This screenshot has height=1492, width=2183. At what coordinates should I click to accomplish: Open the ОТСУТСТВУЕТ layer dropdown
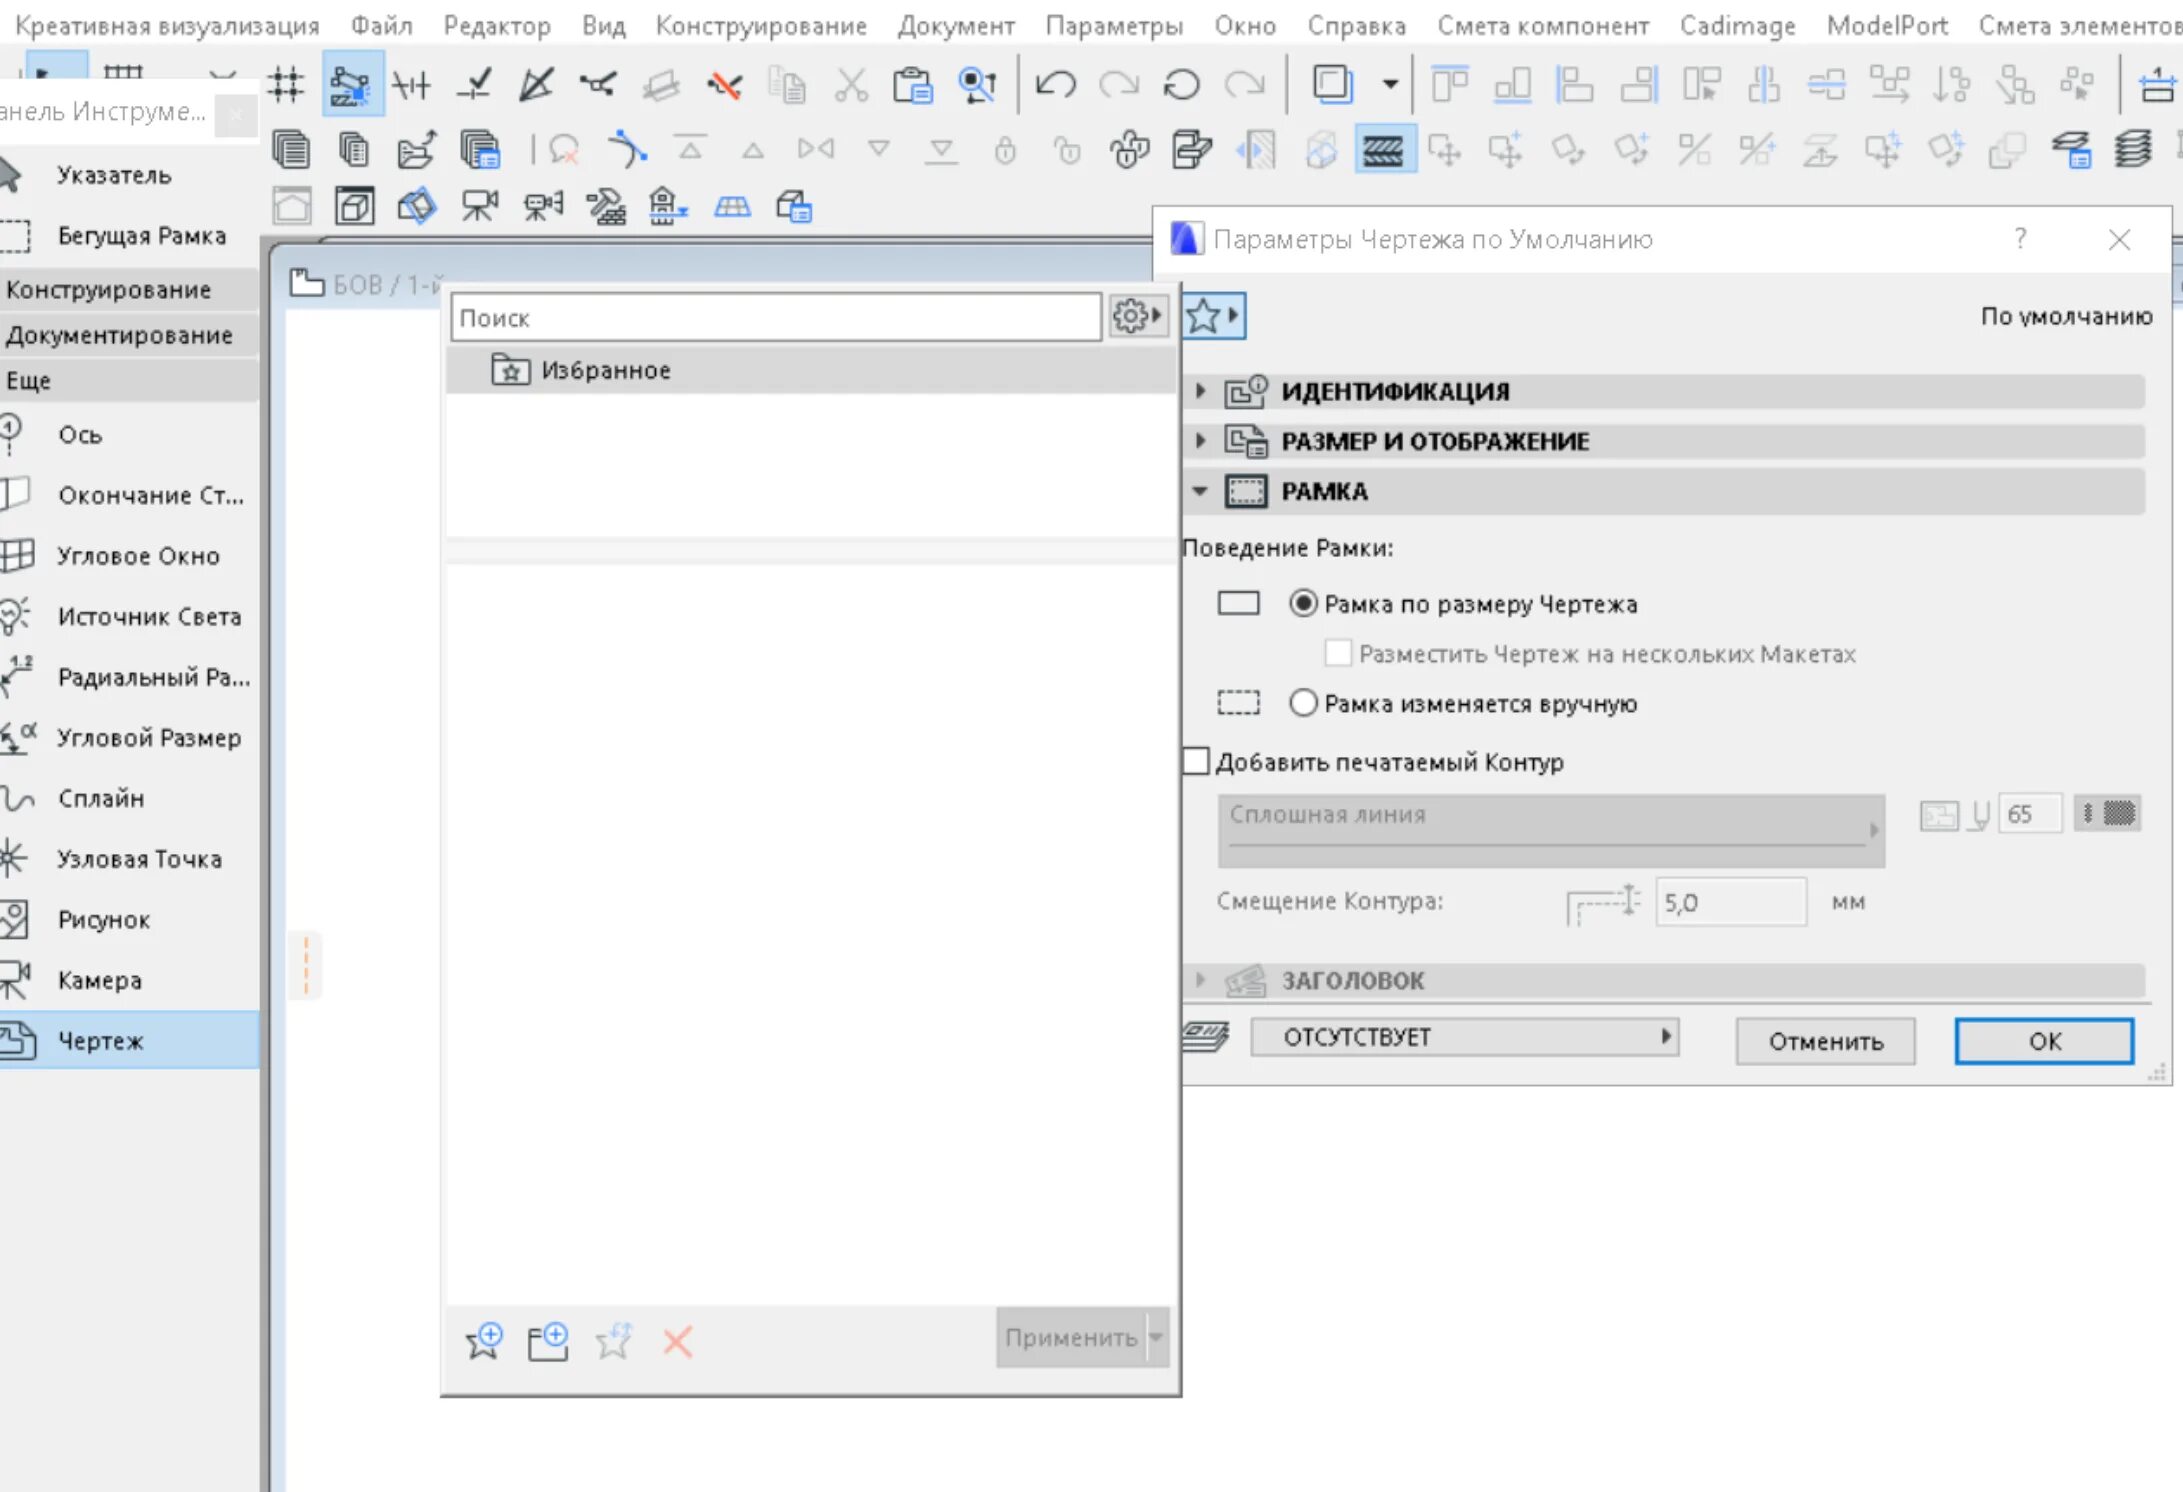pos(1463,1037)
